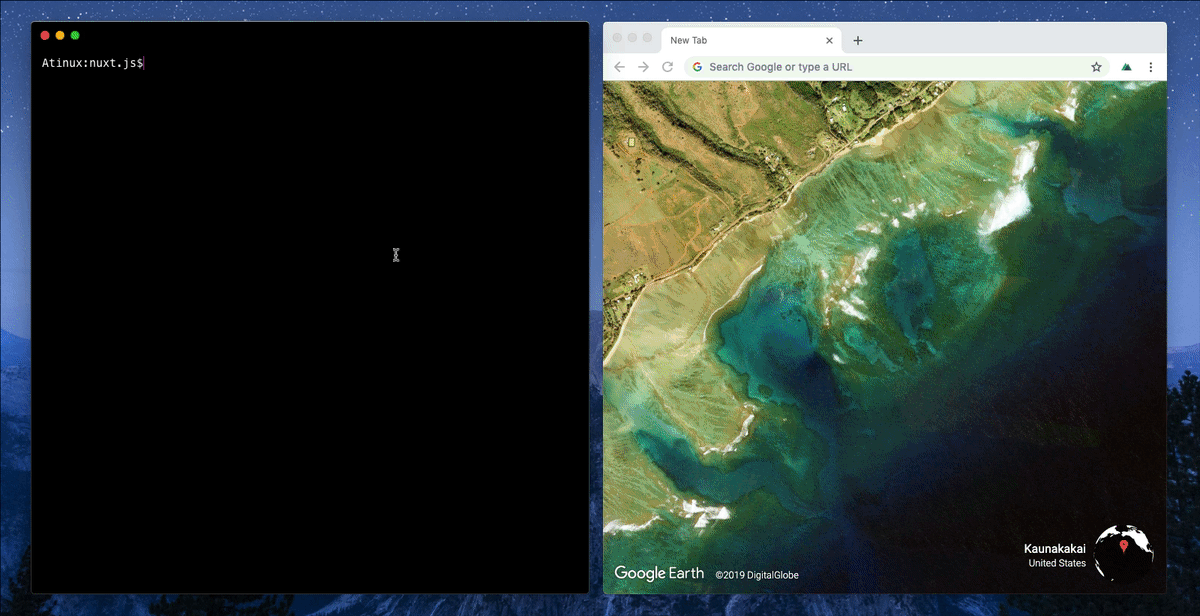Bookmark this page with the star icon

tap(1096, 67)
